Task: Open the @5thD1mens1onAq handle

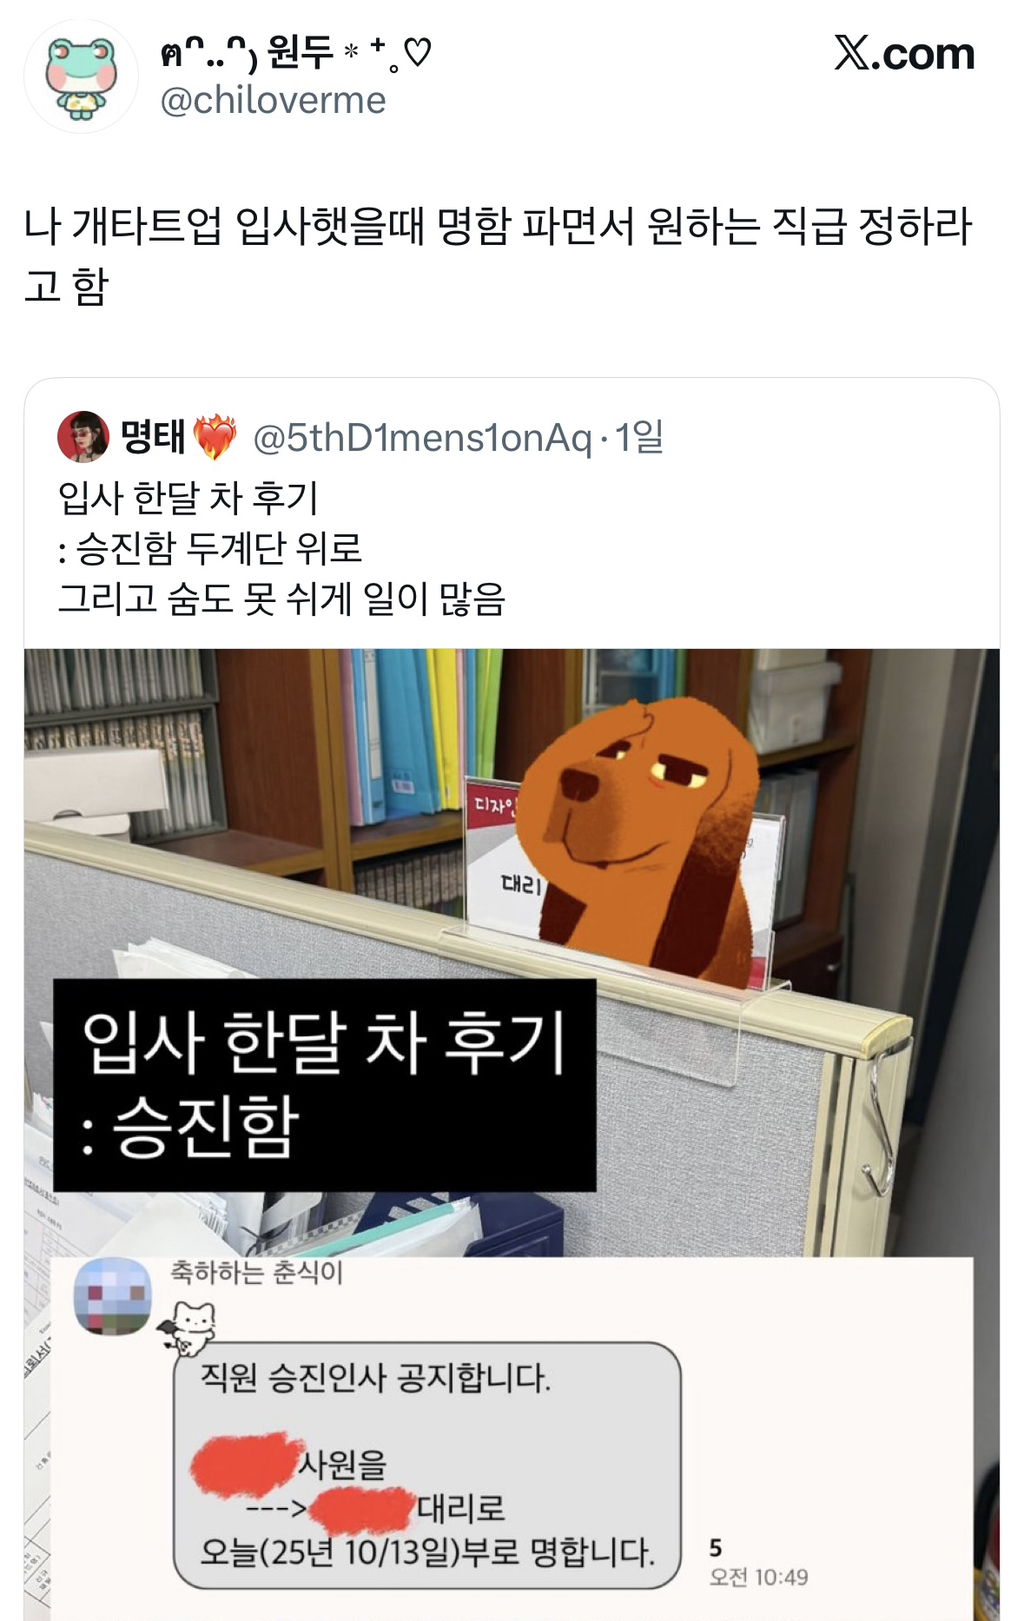Action: point(422,437)
